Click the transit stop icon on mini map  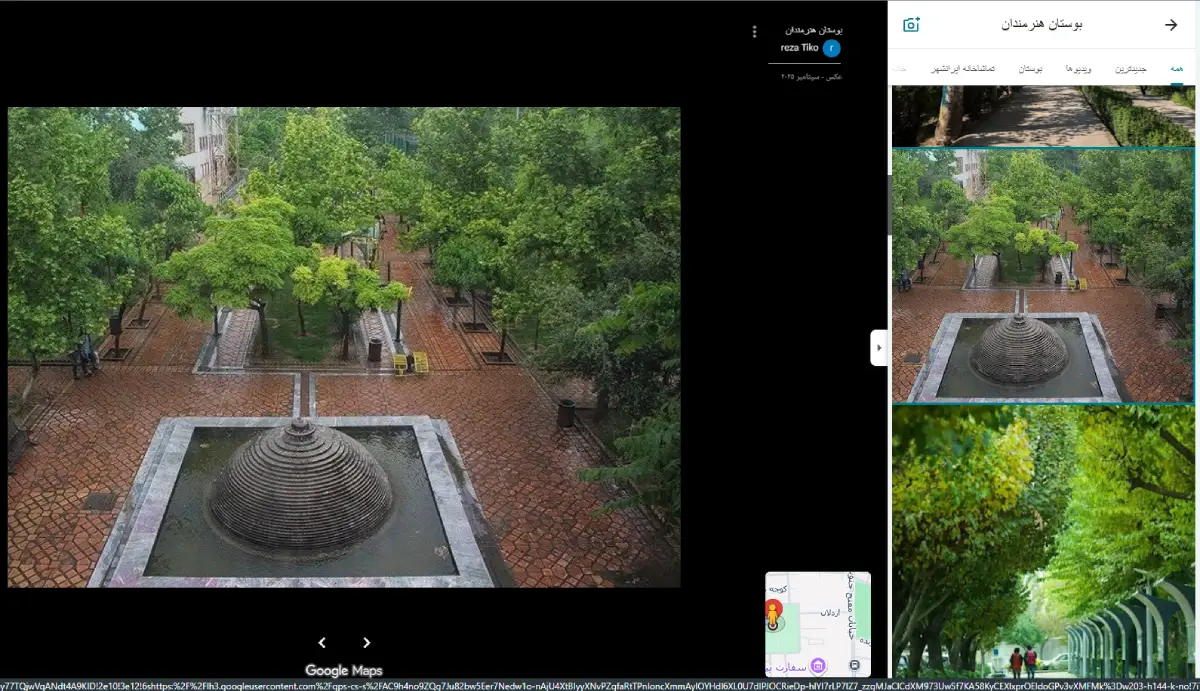click(x=855, y=665)
